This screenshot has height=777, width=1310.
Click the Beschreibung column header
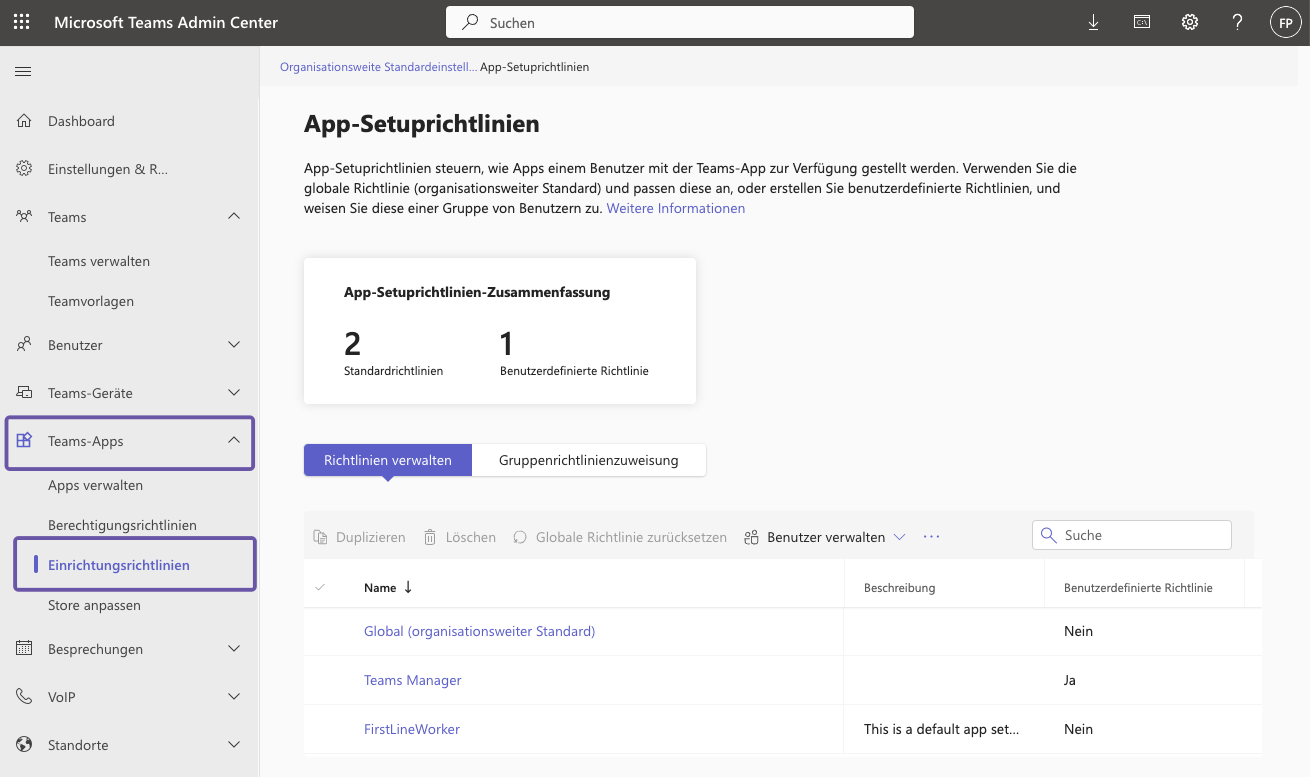(900, 588)
